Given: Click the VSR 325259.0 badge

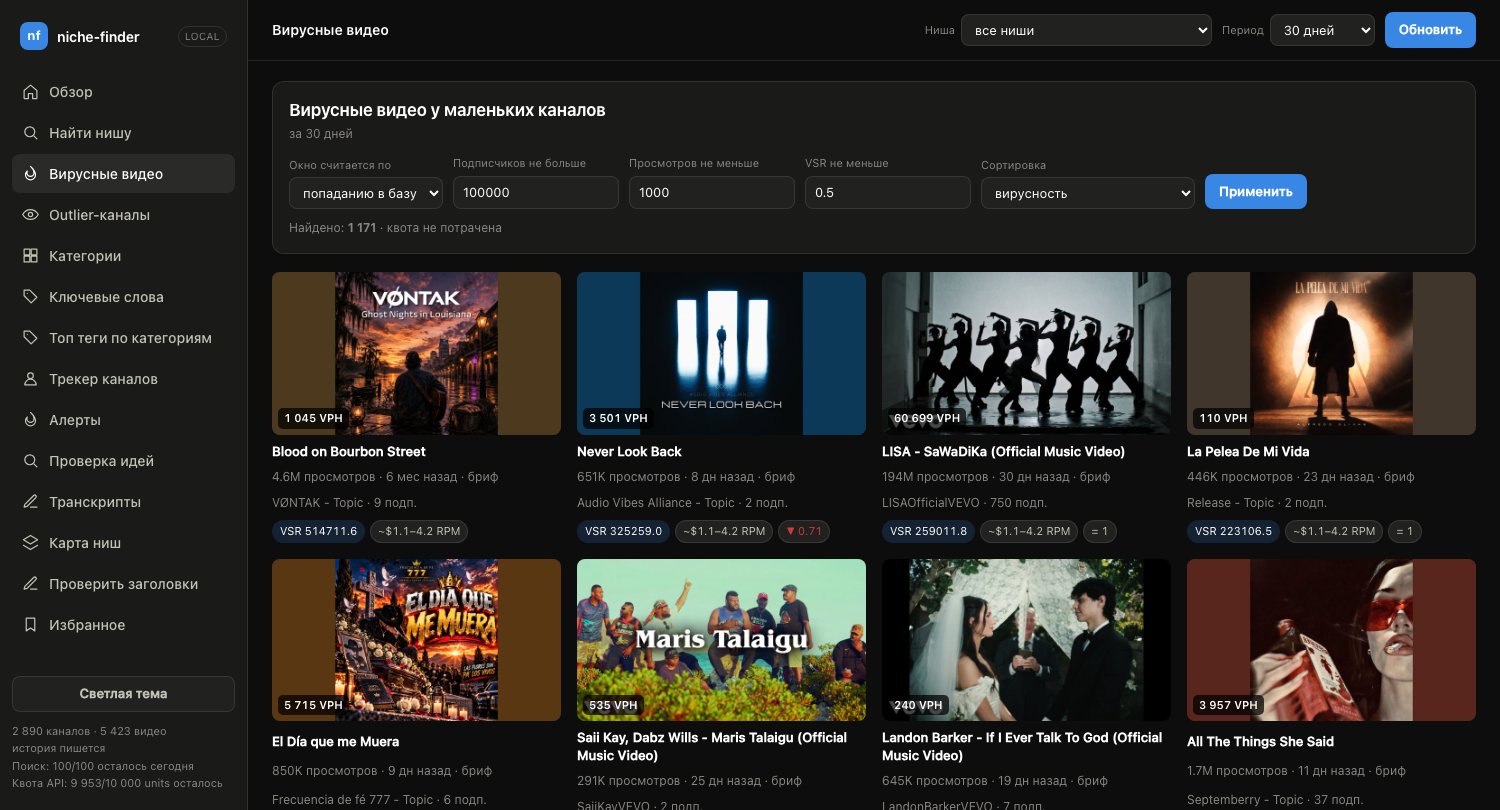Looking at the screenshot, I should coord(623,531).
